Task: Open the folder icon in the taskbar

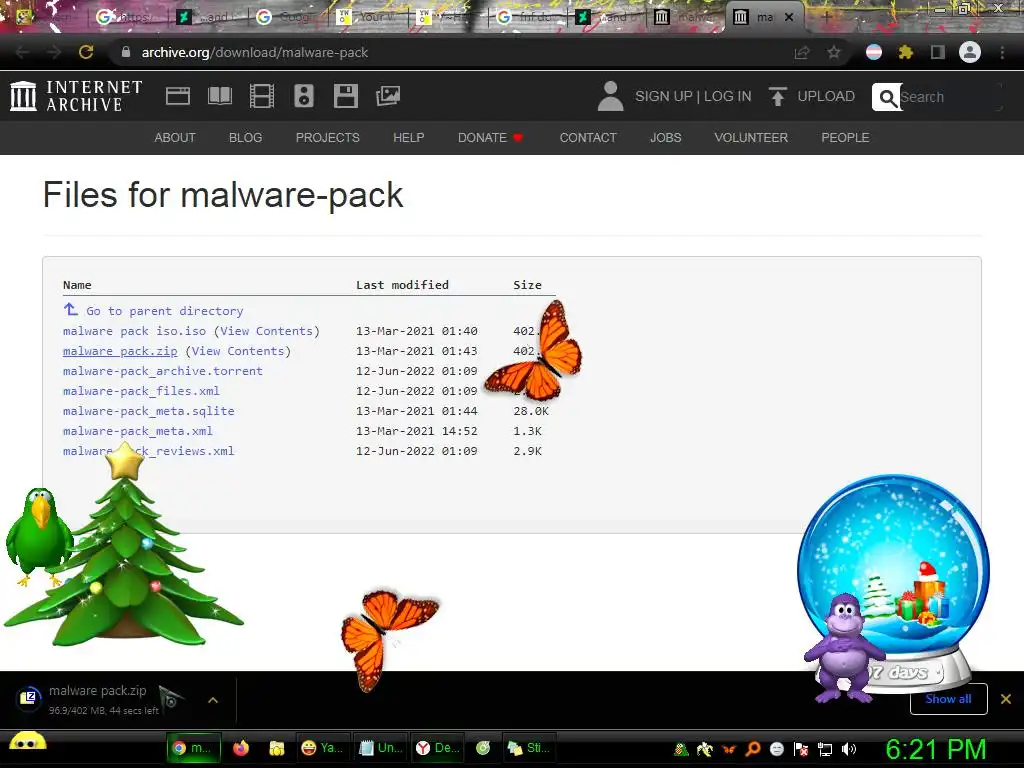Action: (x=277, y=748)
